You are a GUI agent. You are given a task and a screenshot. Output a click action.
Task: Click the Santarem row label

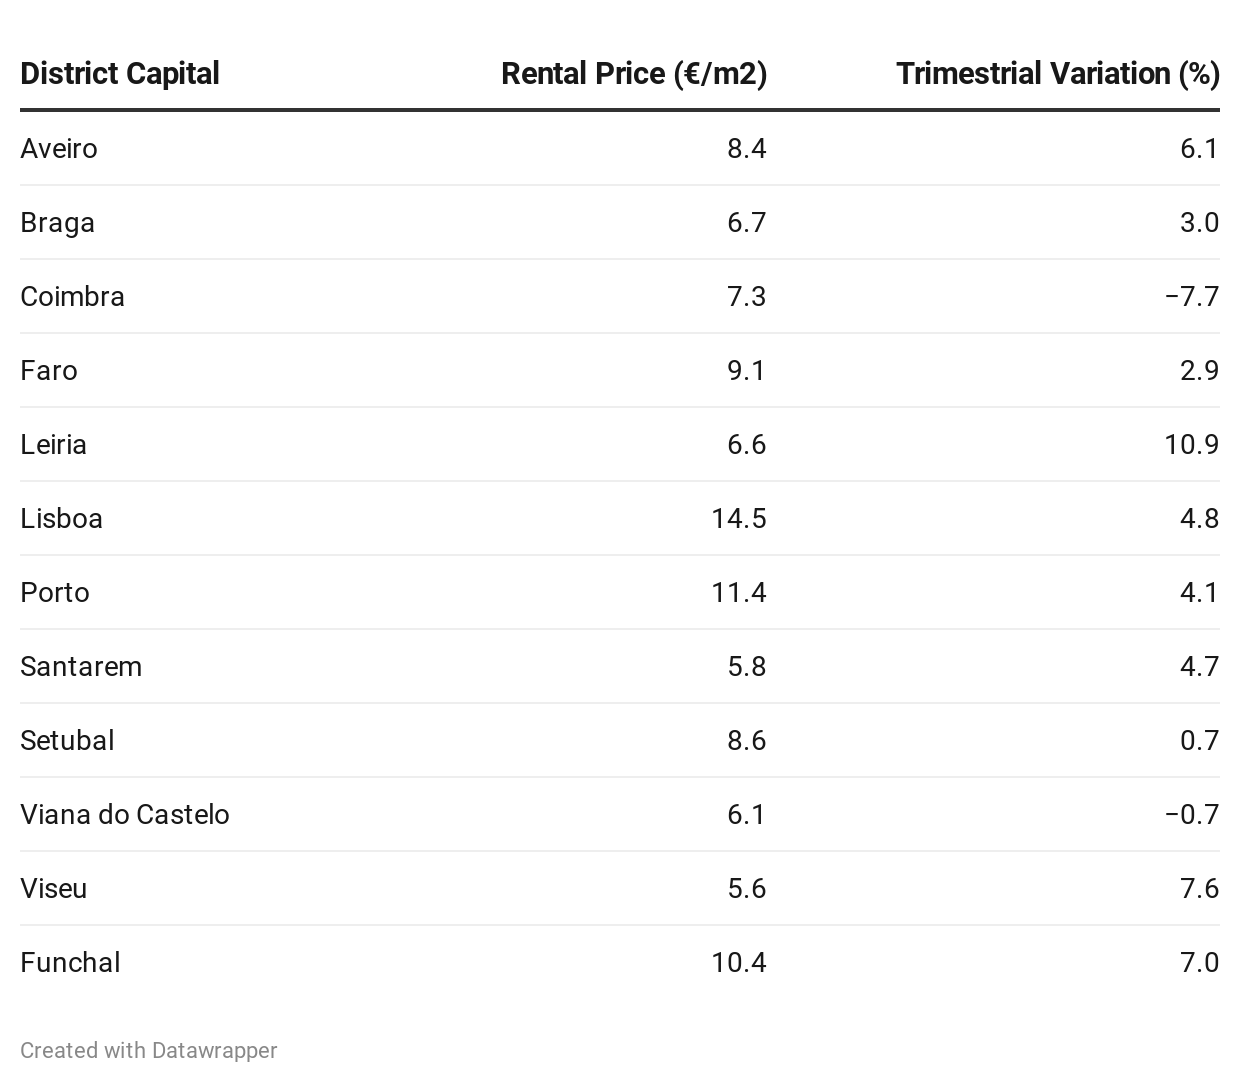click(81, 667)
